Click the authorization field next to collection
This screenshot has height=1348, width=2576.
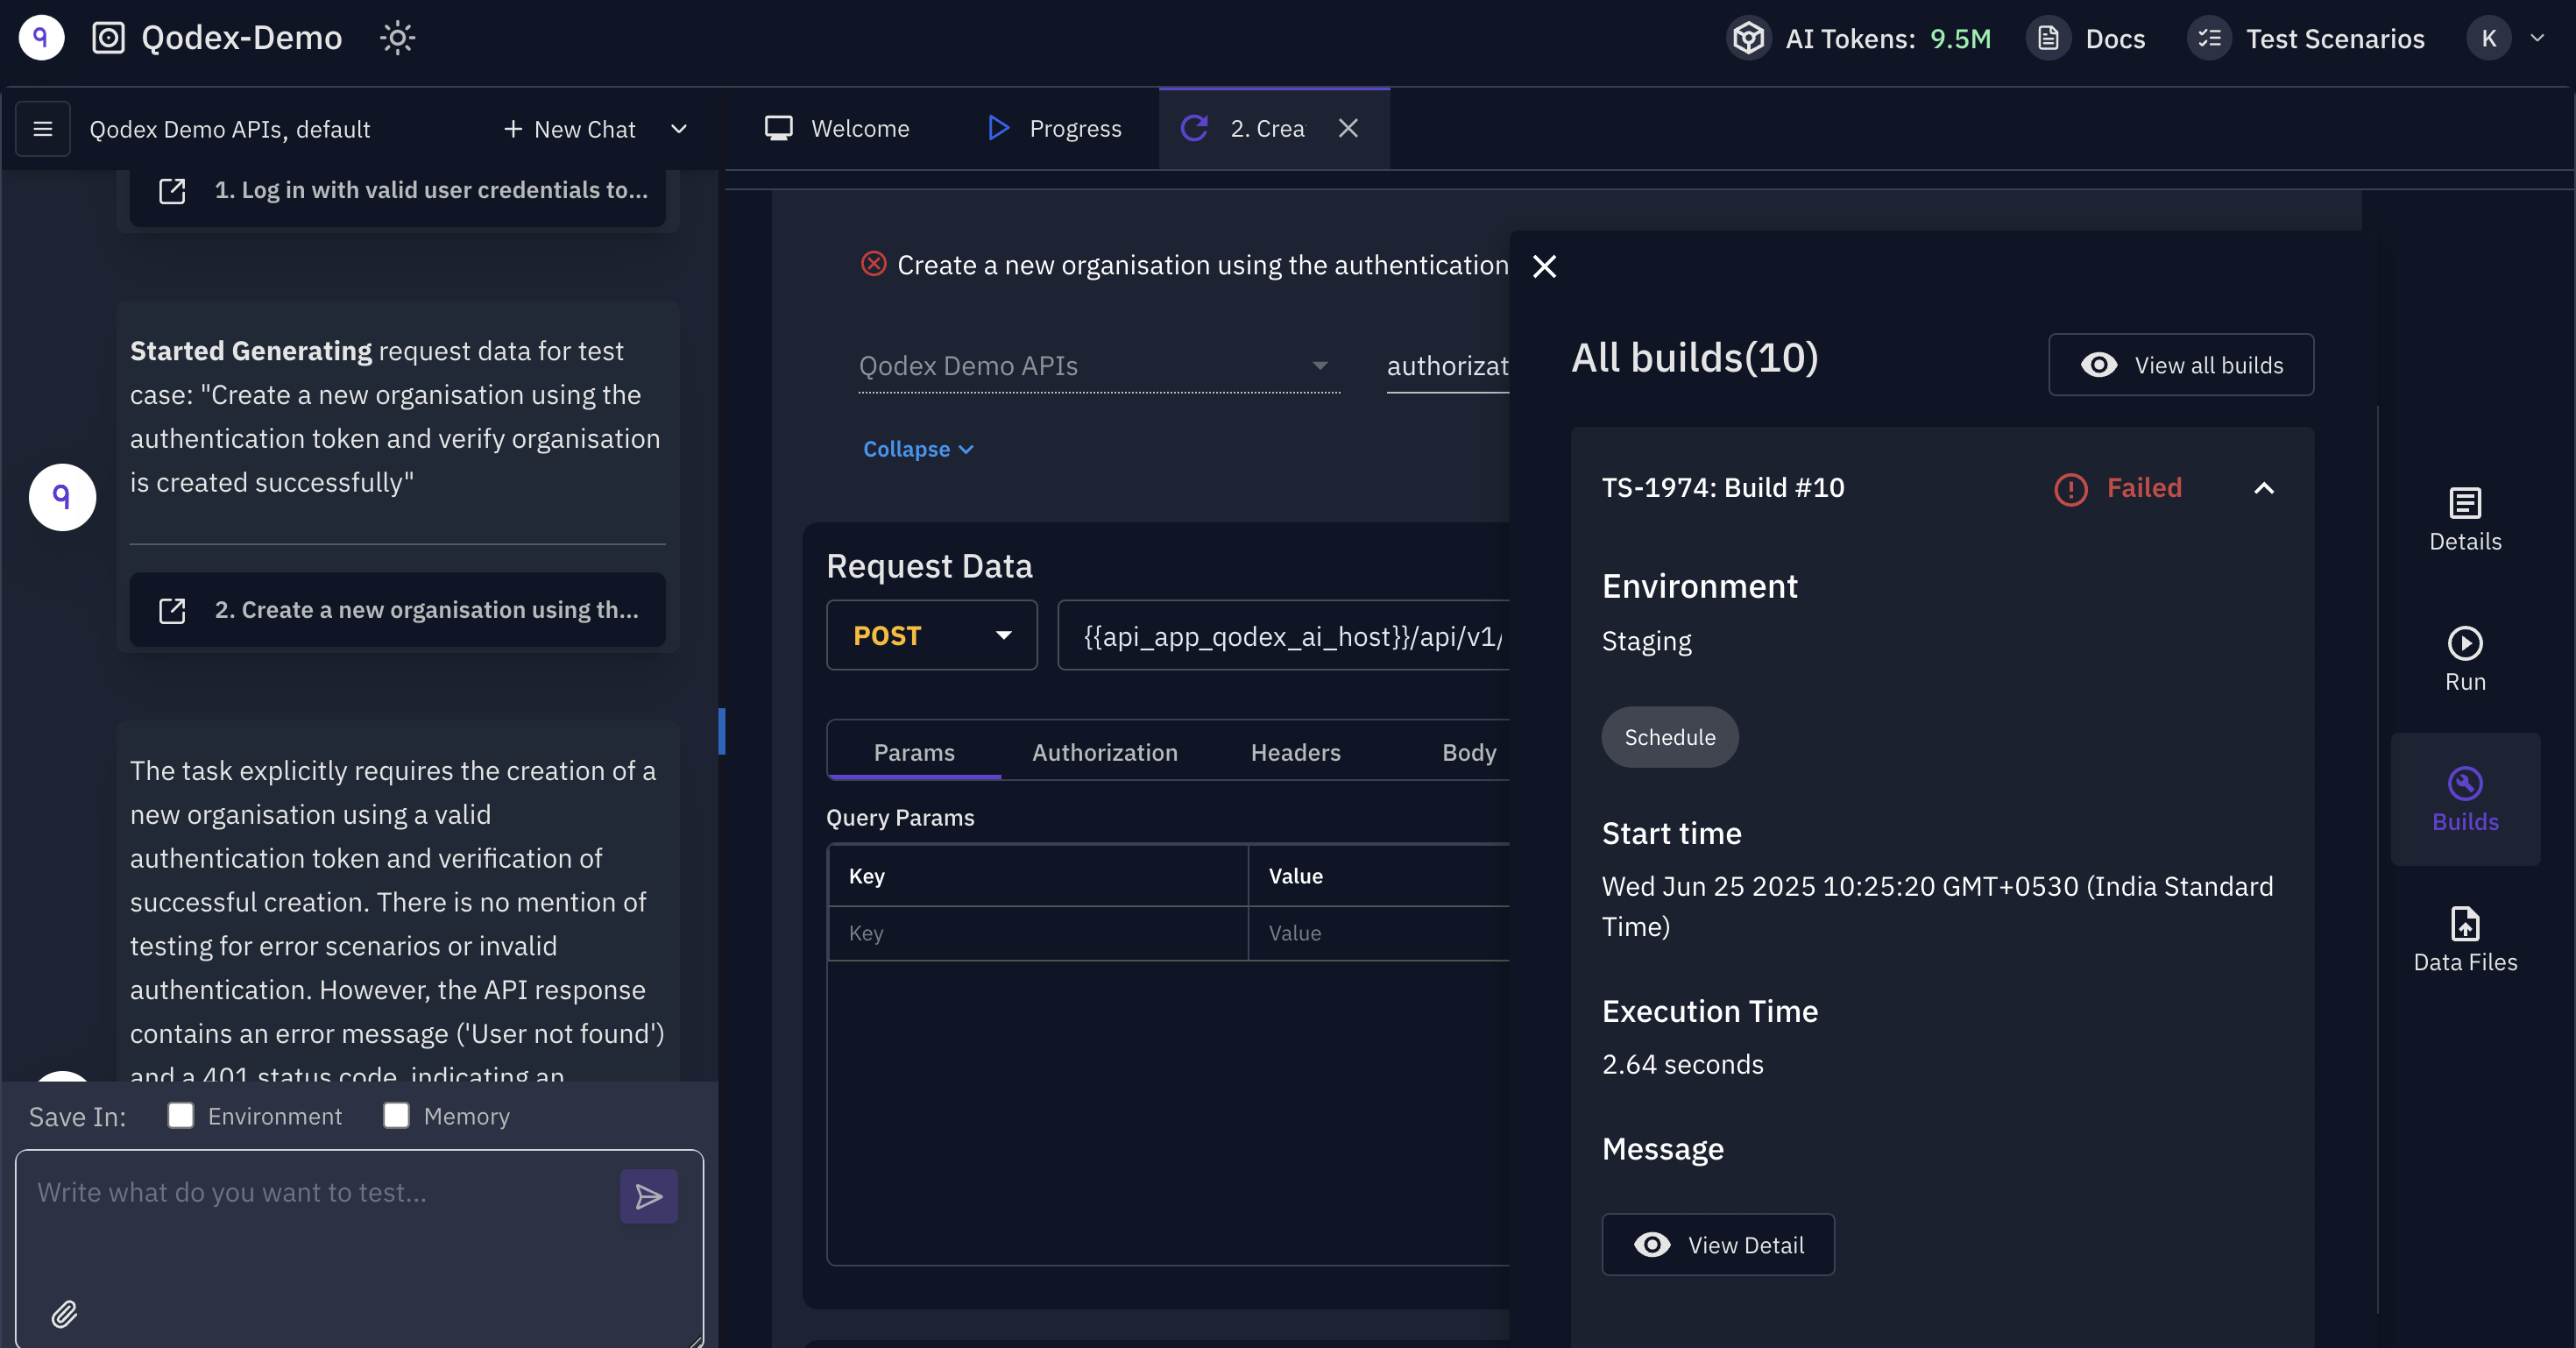coord(1447,366)
